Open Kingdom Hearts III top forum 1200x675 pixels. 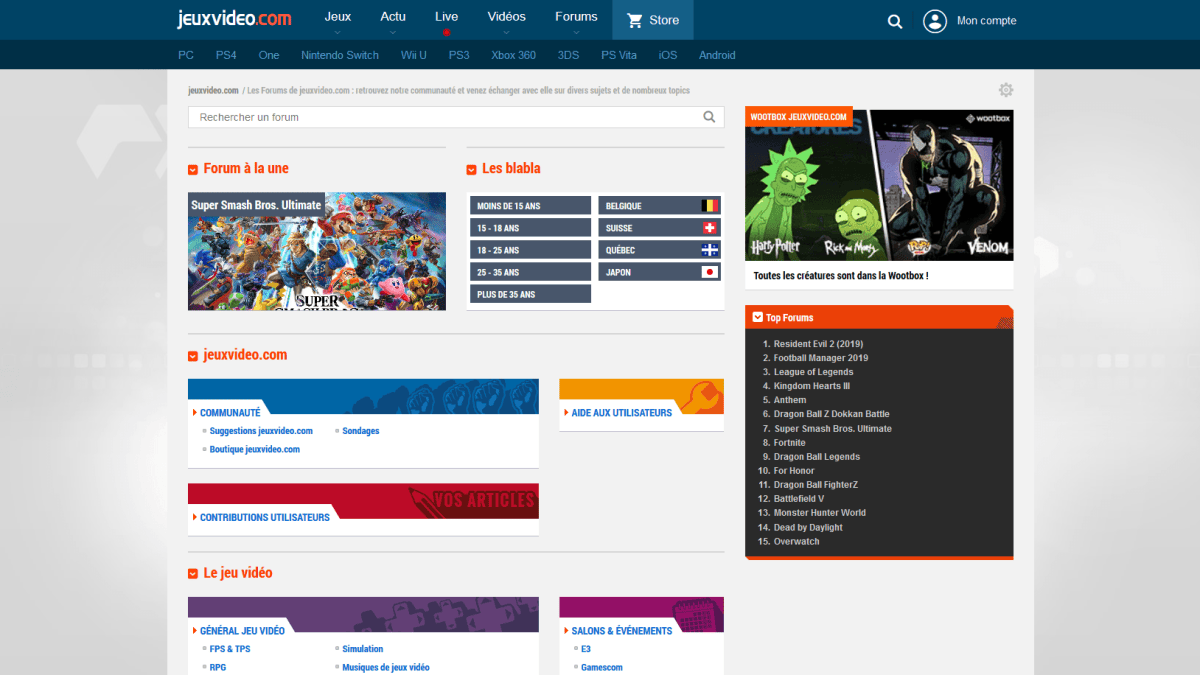(x=812, y=386)
